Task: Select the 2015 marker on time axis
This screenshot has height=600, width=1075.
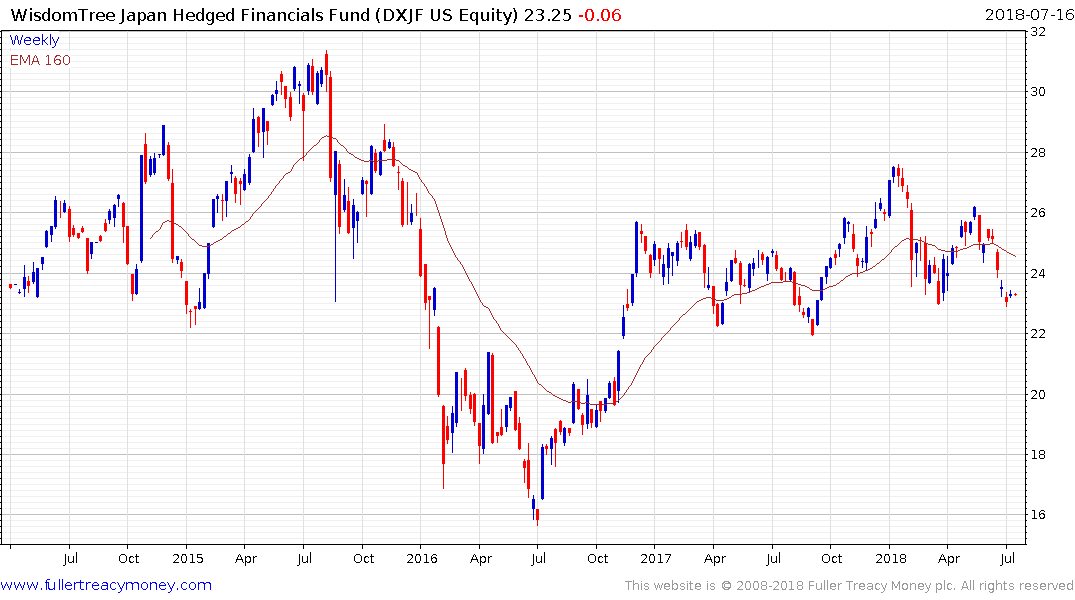Action: [x=187, y=558]
